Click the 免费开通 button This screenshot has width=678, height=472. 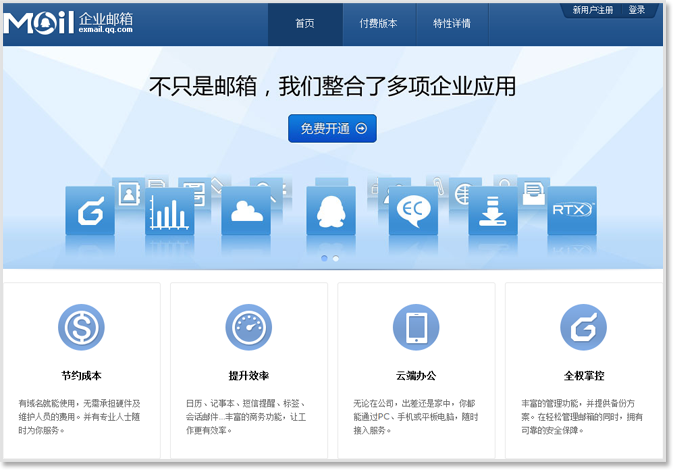point(332,128)
